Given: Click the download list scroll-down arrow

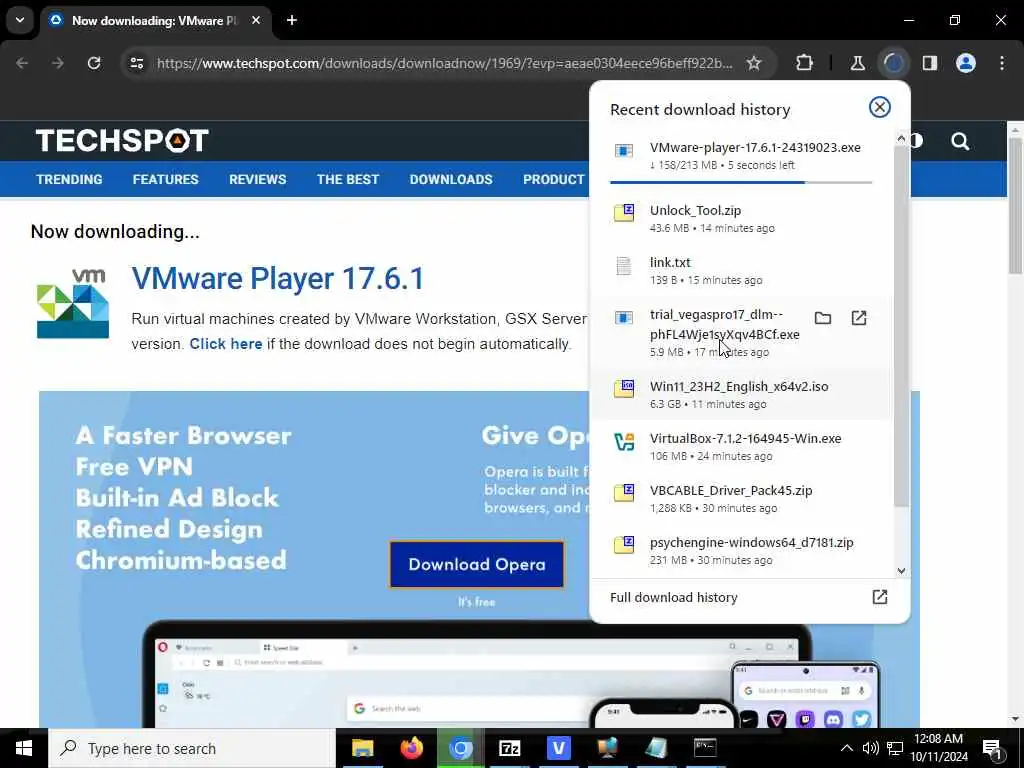Looking at the screenshot, I should tap(901, 571).
